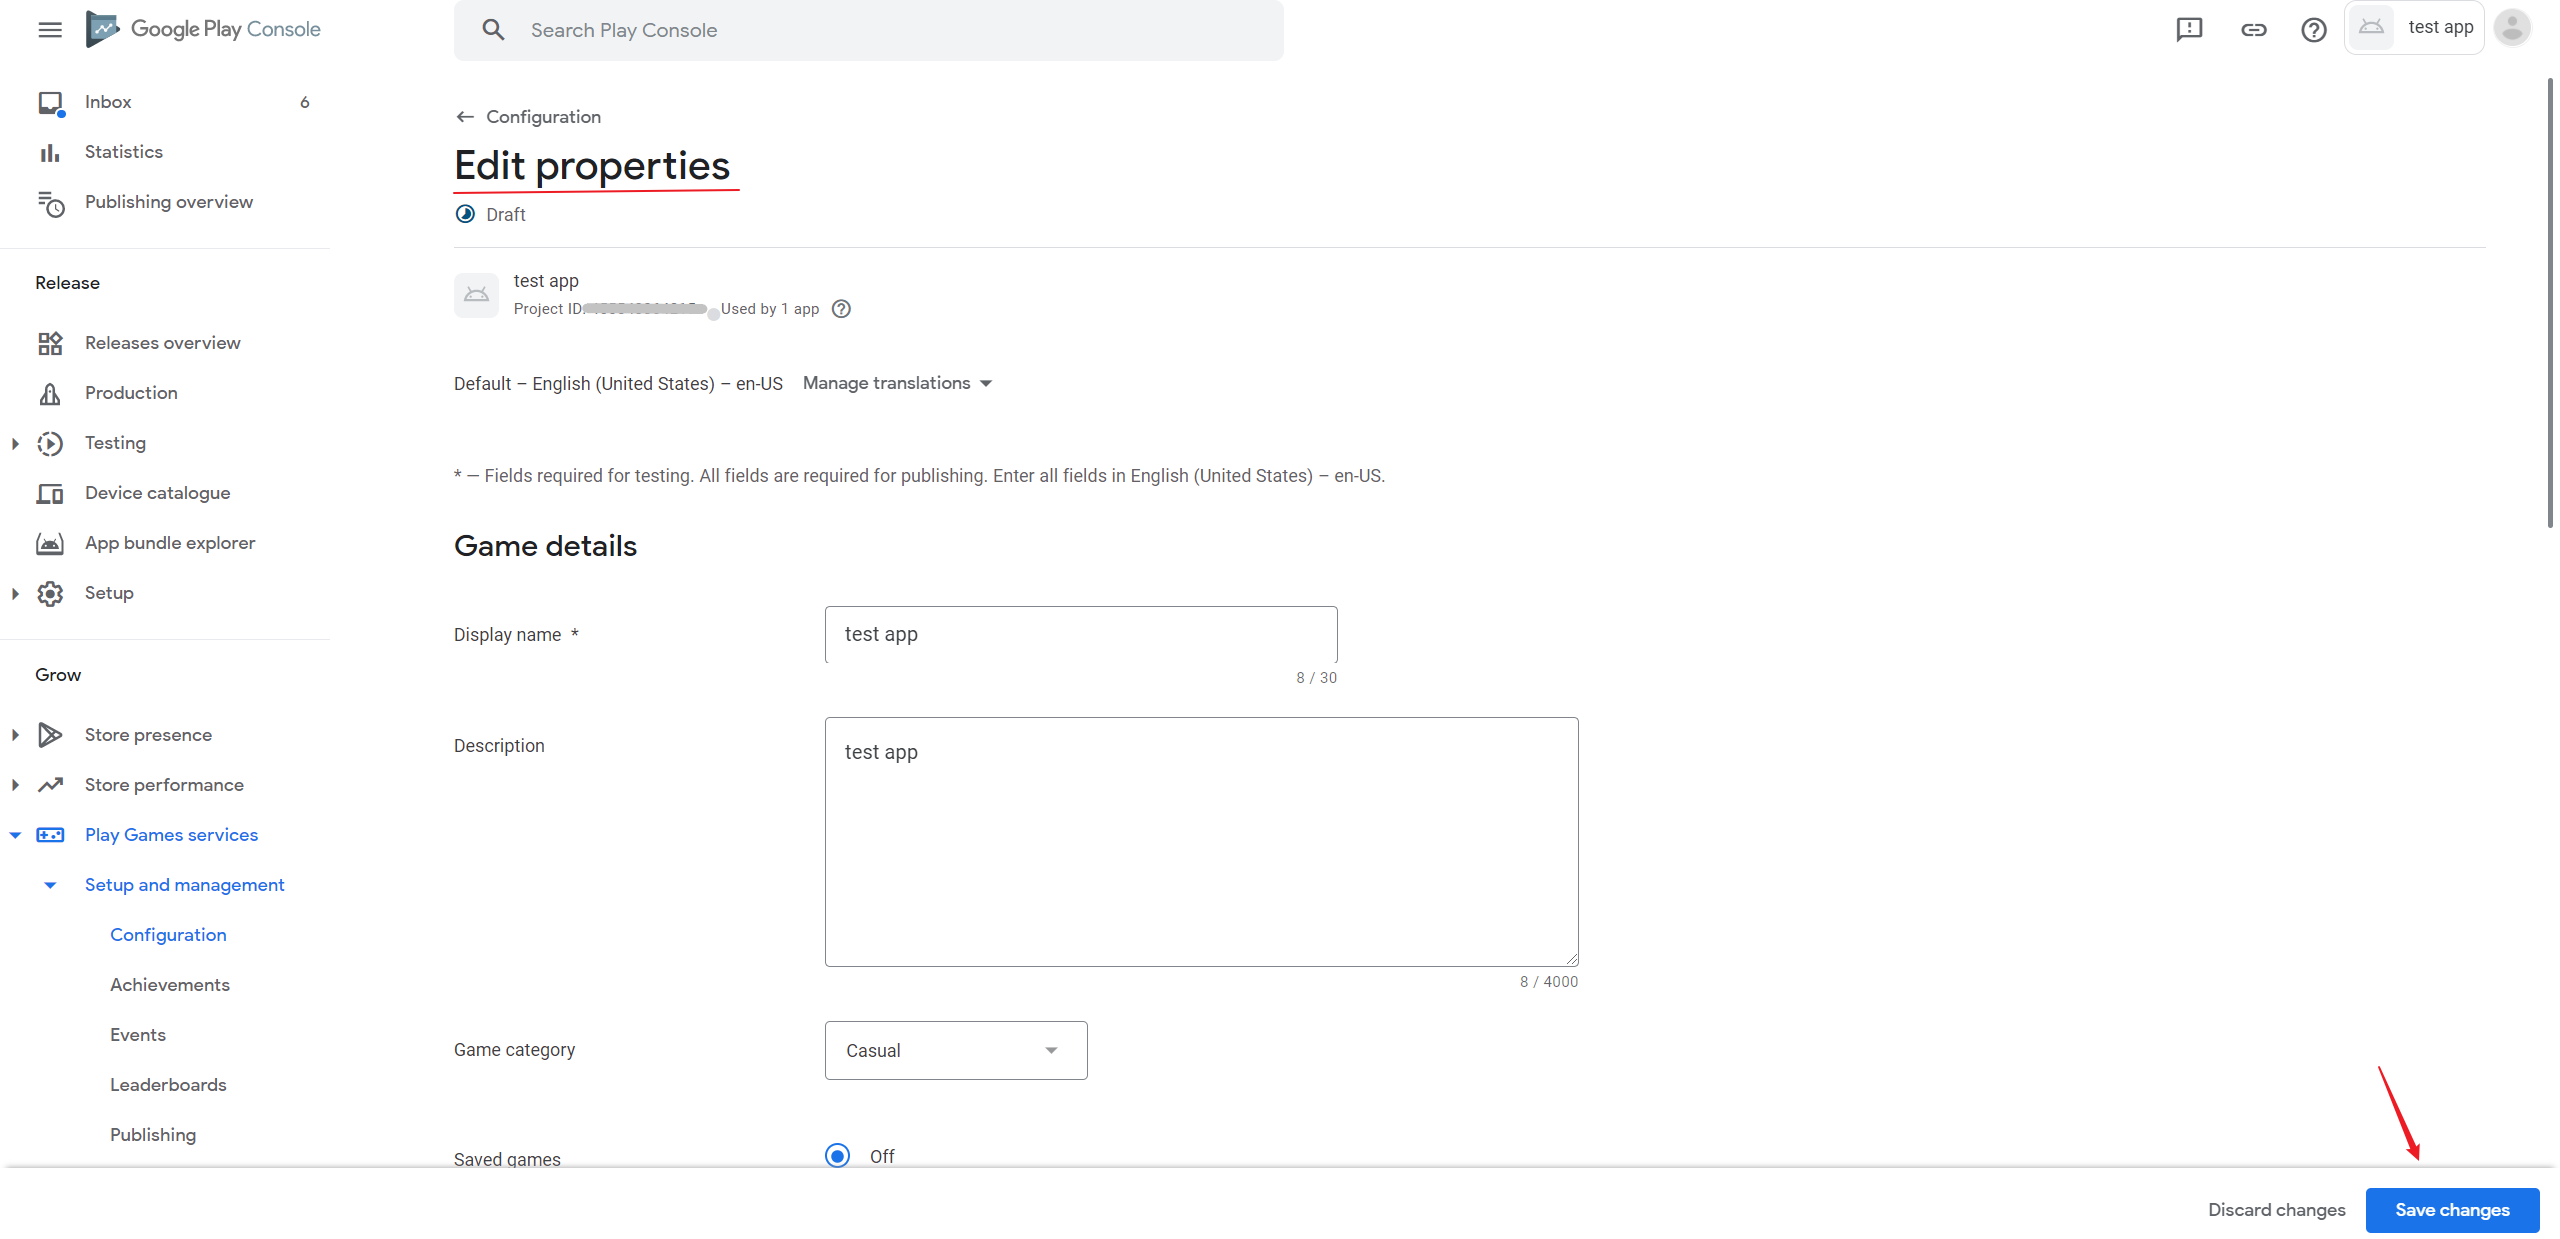Select Default English United States language
2560x1239 pixels.
tap(617, 382)
